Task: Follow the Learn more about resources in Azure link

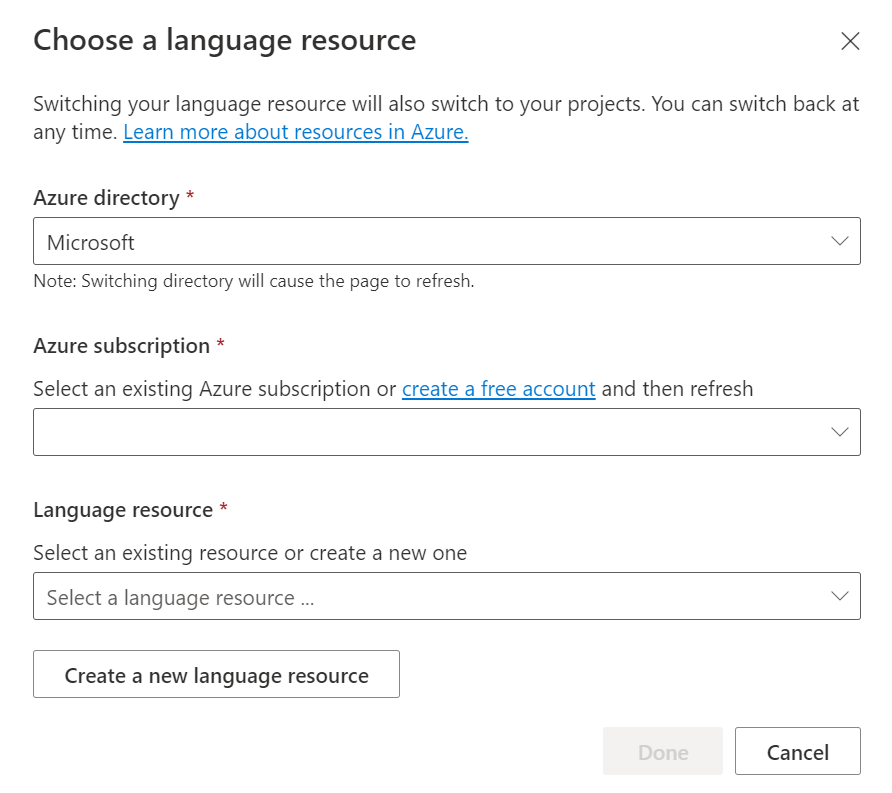Action: point(295,131)
